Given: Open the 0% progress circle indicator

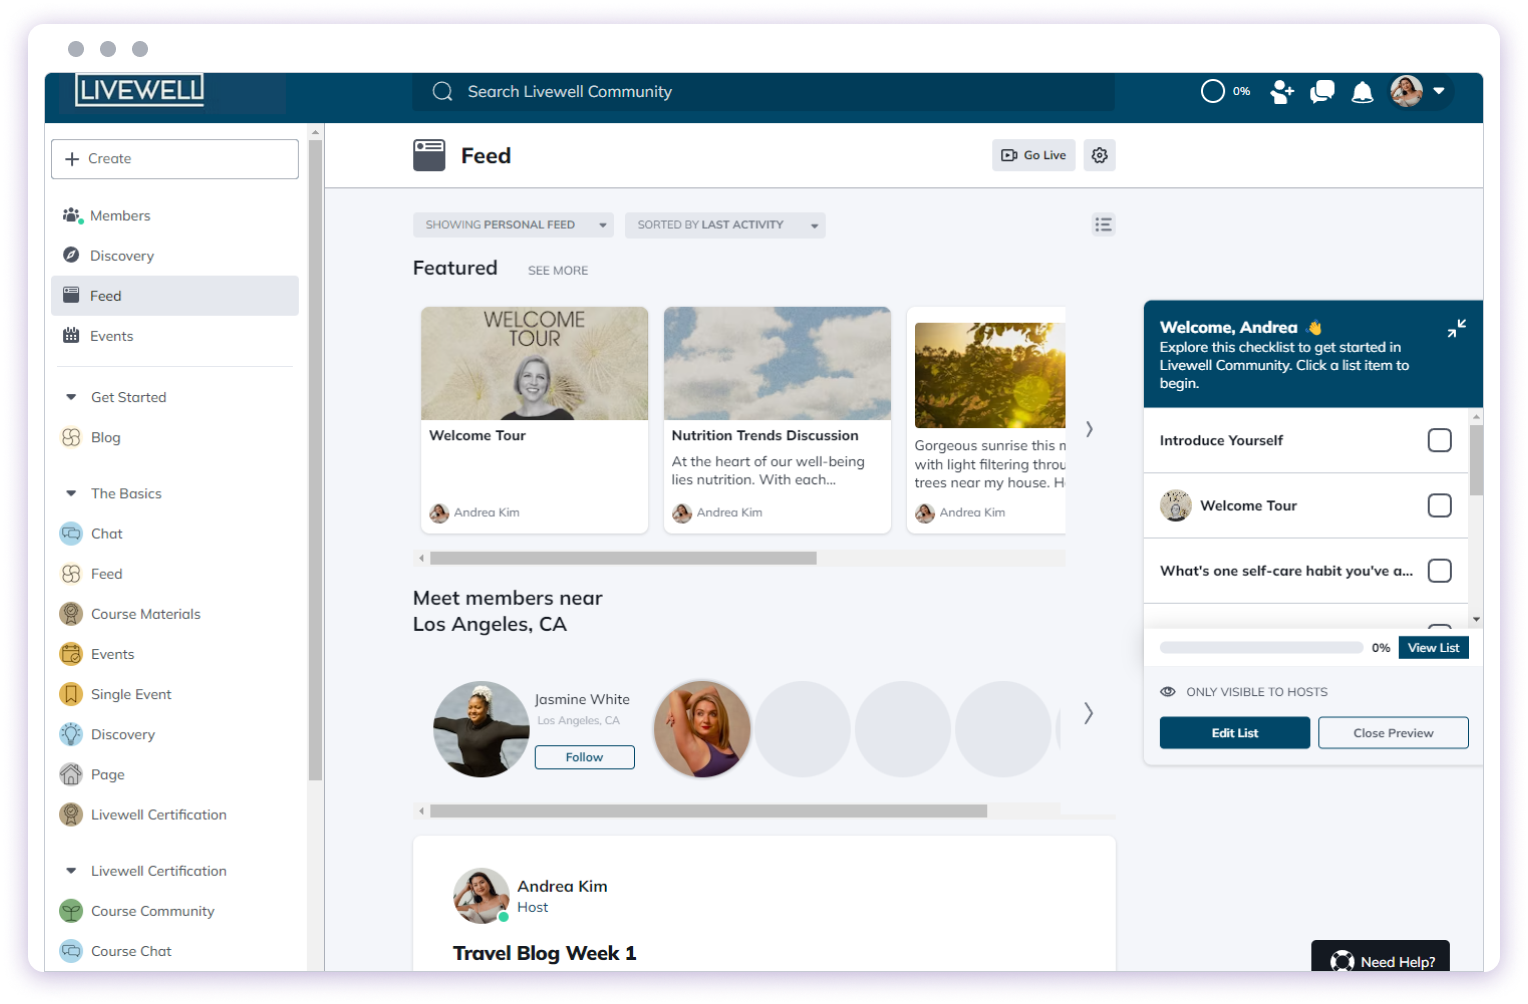Looking at the screenshot, I should point(1212,91).
